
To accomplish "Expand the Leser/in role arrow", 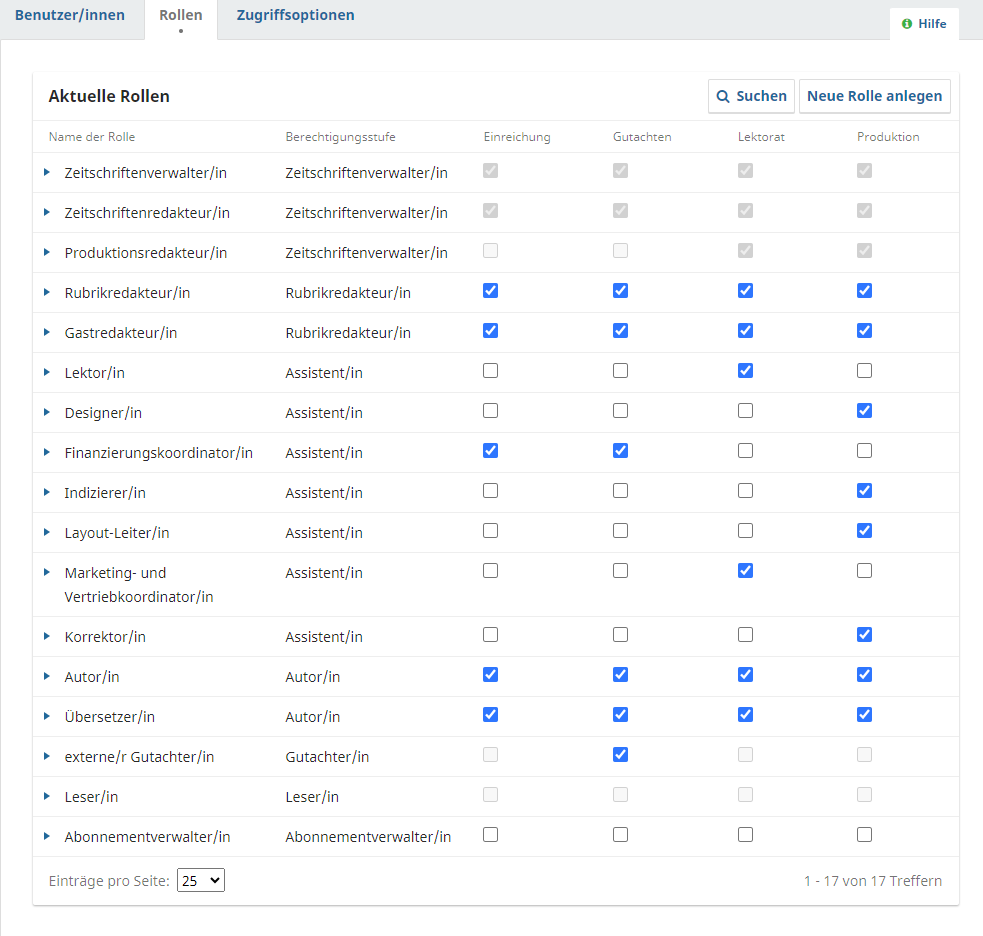I will (x=47, y=796).
